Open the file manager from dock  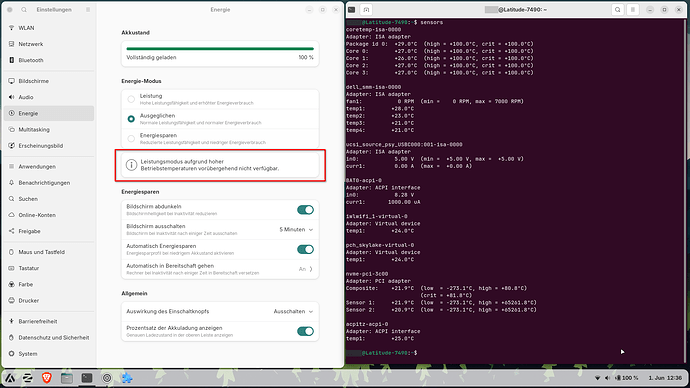click(x=67, y=378)
